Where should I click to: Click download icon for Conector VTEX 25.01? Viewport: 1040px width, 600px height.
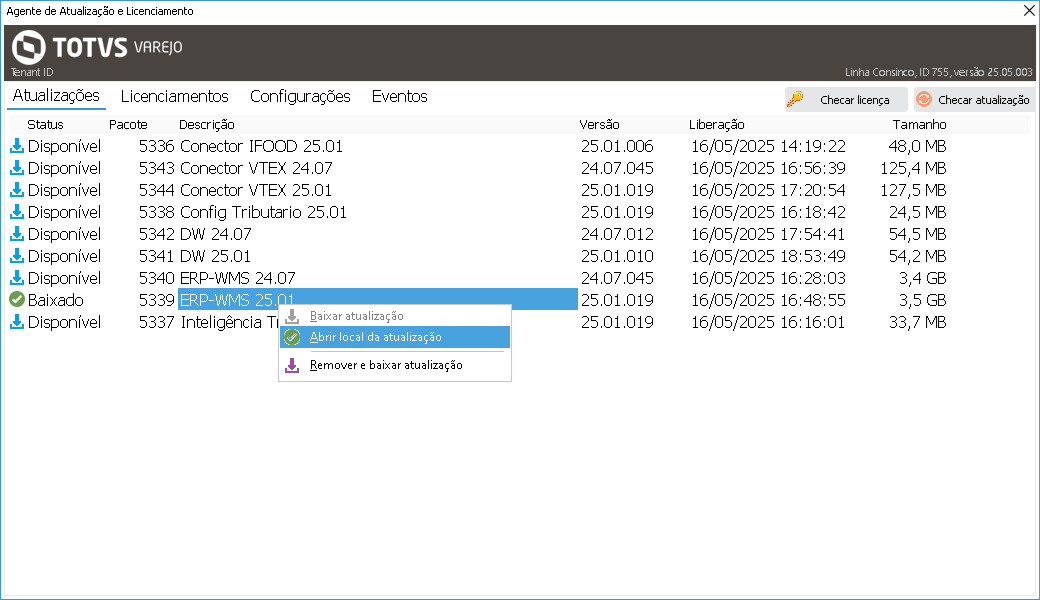[17, 190]
